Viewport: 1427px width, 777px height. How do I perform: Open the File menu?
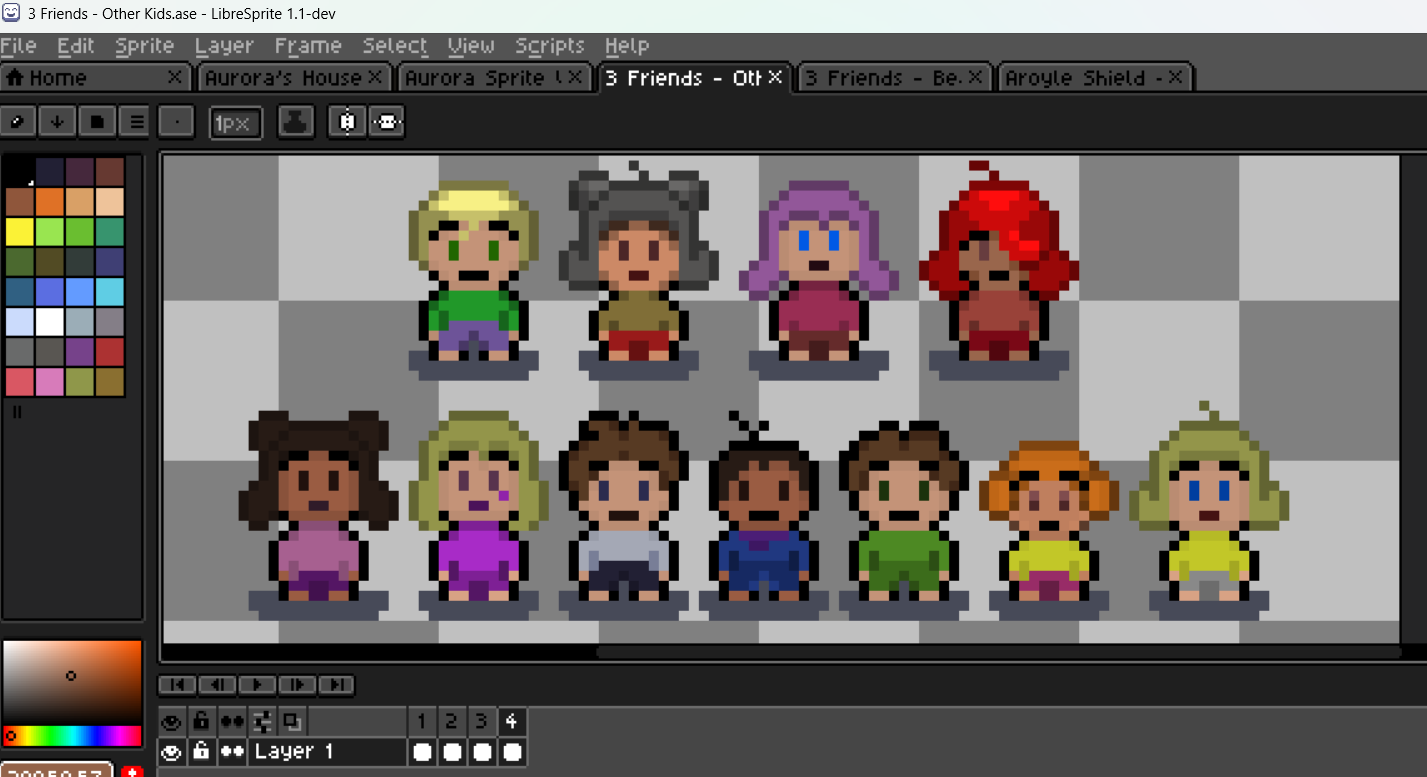[19, 46]
